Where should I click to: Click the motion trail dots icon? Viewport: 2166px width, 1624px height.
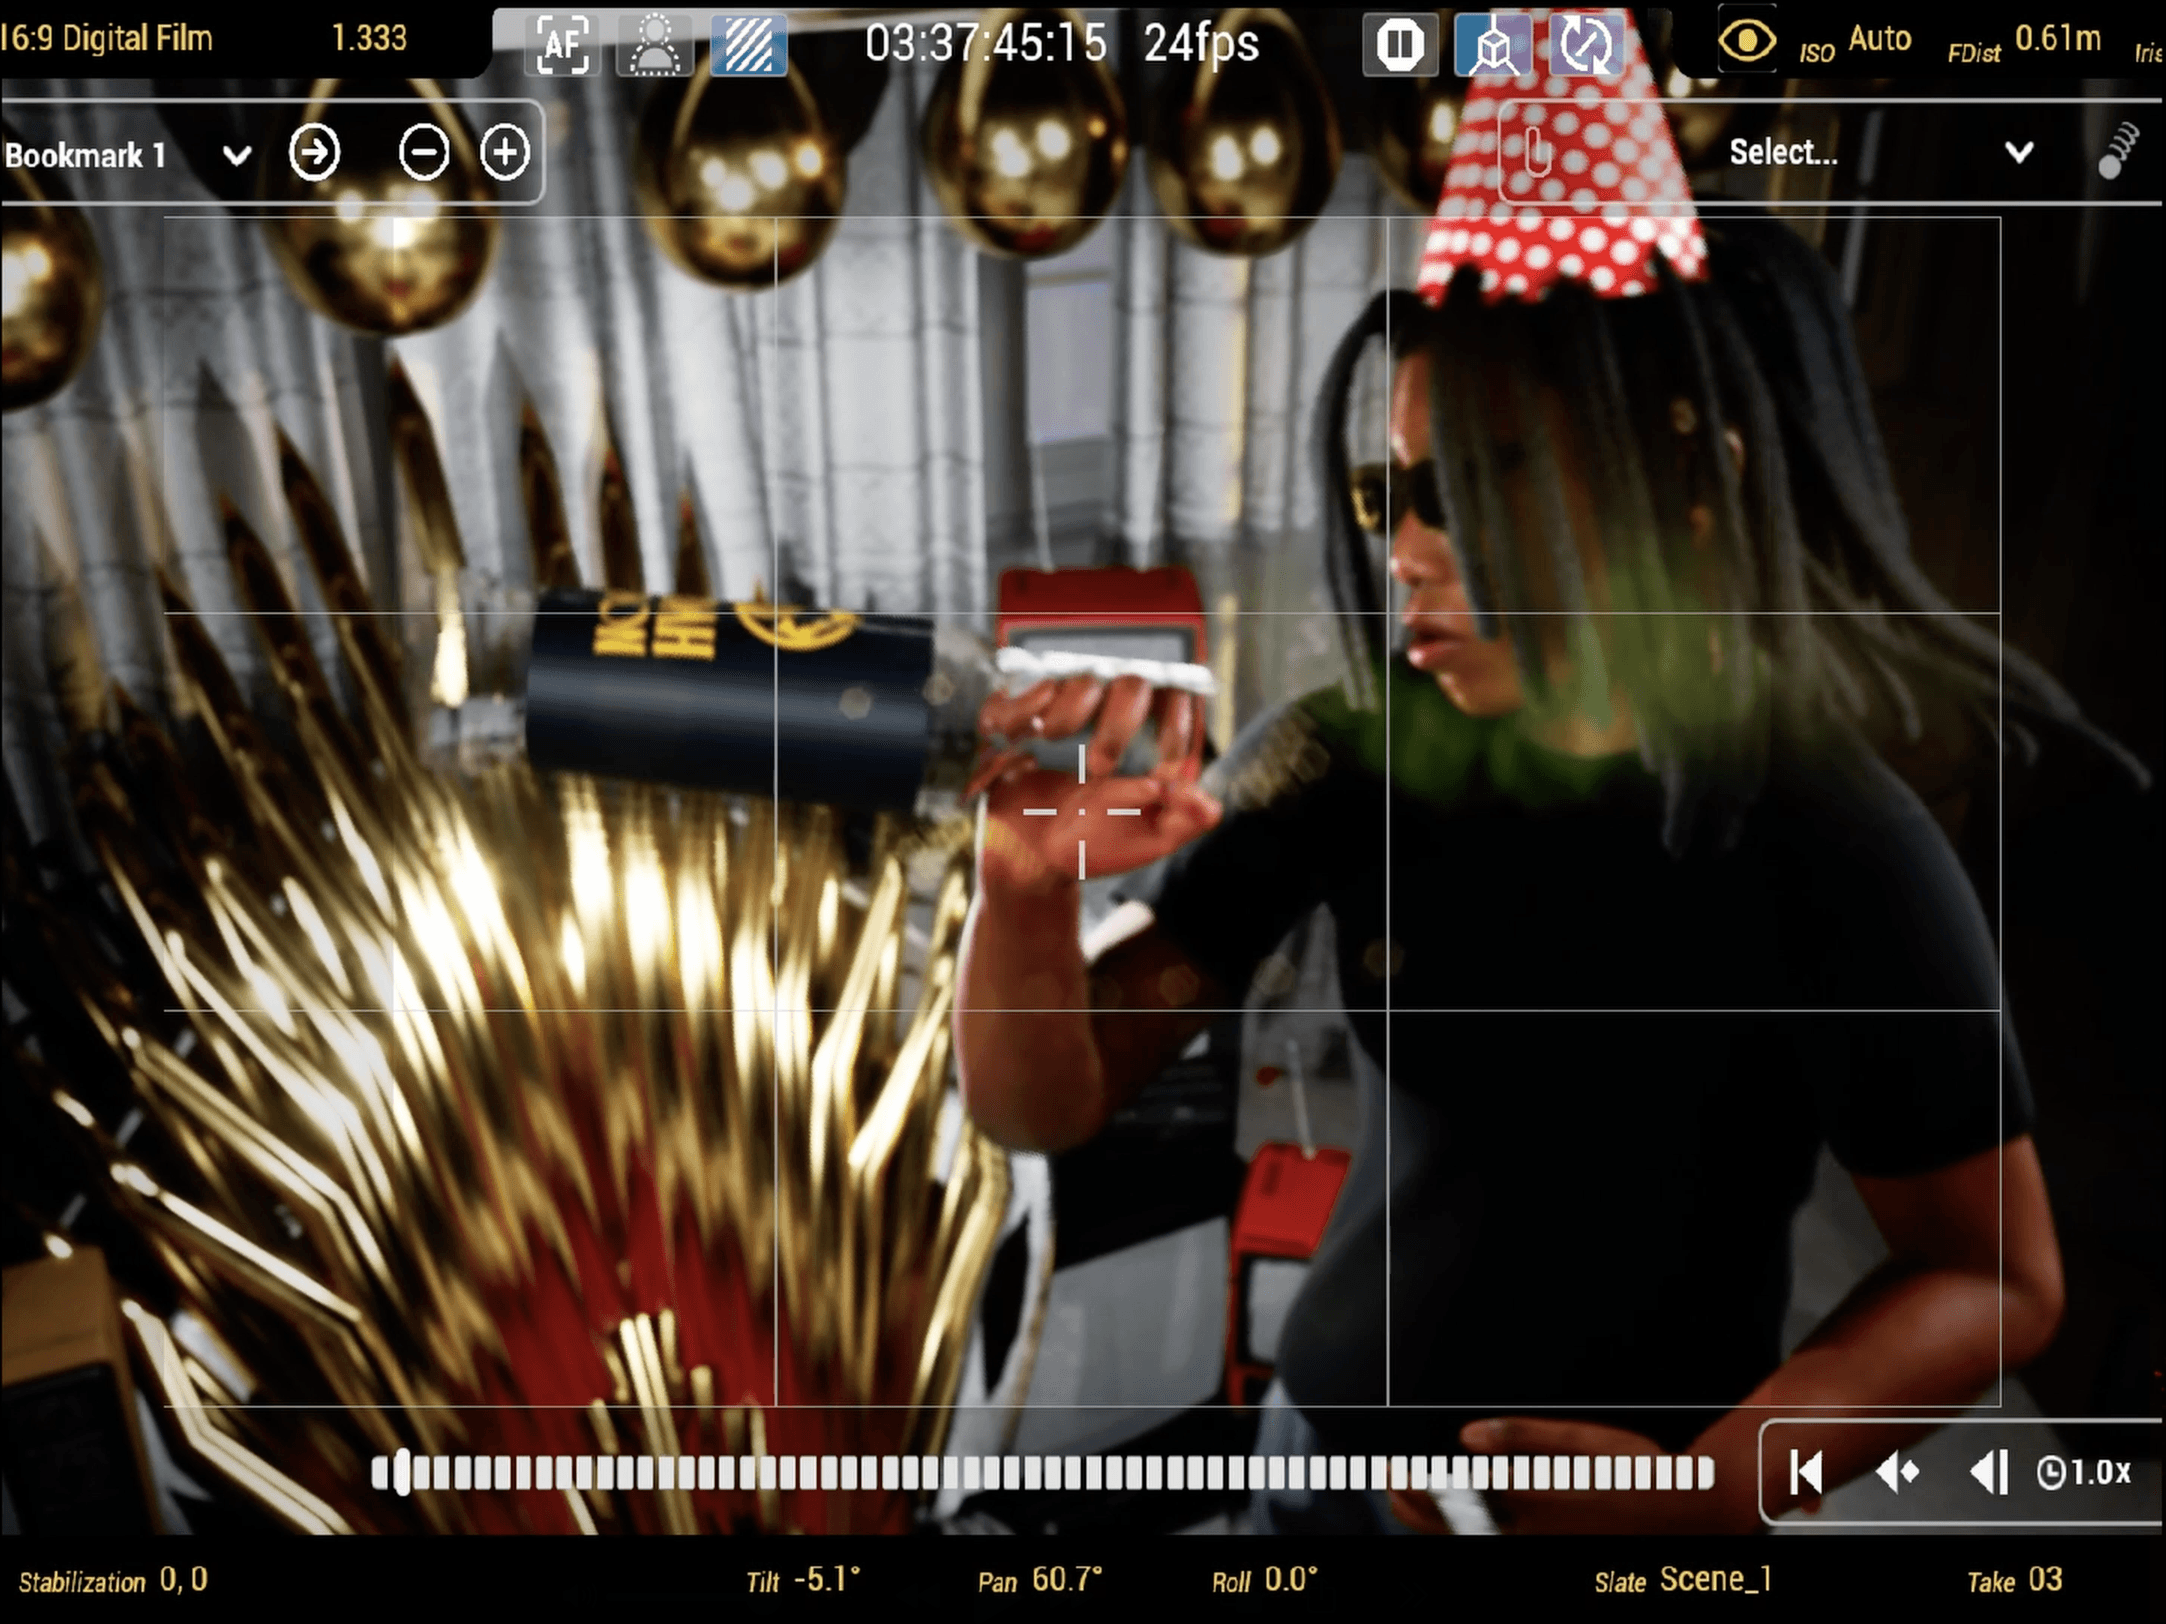(x=2117, y=152)
